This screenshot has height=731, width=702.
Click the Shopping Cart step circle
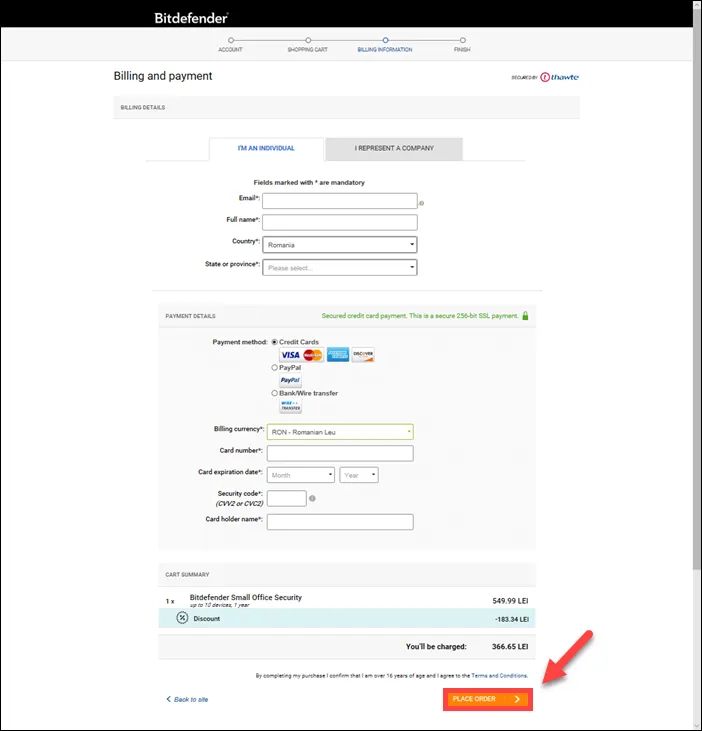tap(308, 41)
